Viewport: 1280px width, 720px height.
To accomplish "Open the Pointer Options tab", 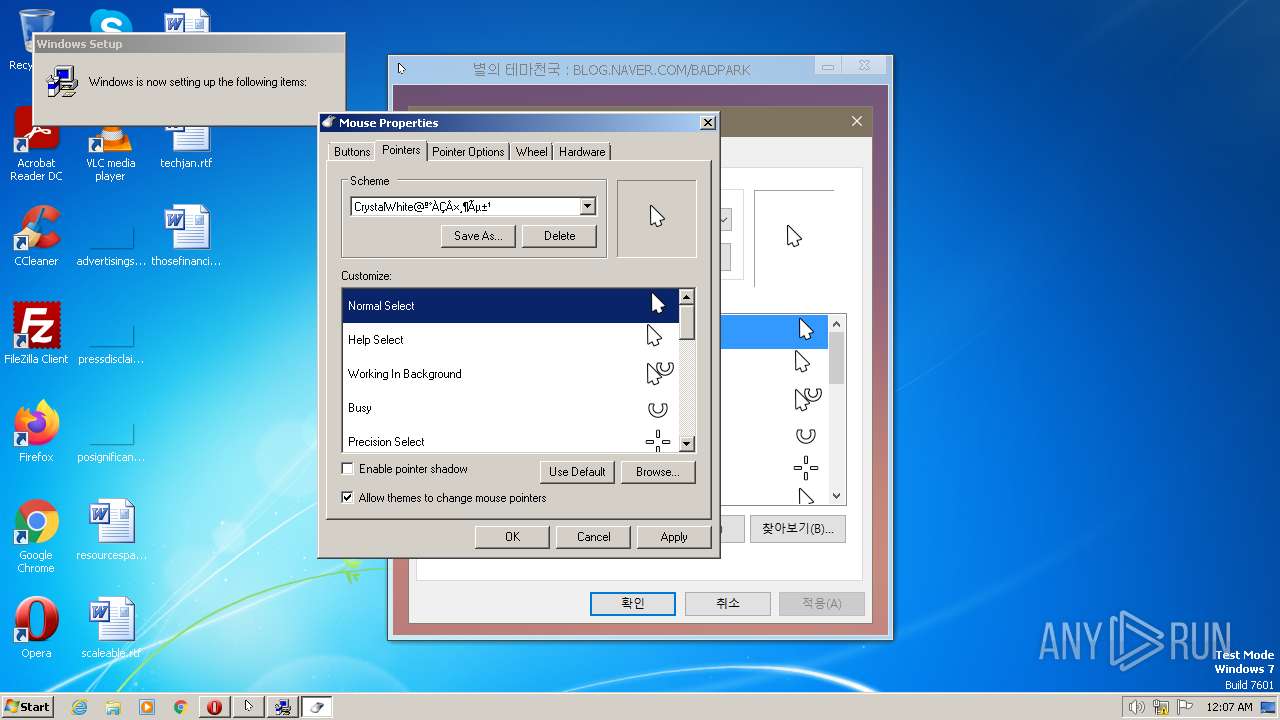I will 468,152.
